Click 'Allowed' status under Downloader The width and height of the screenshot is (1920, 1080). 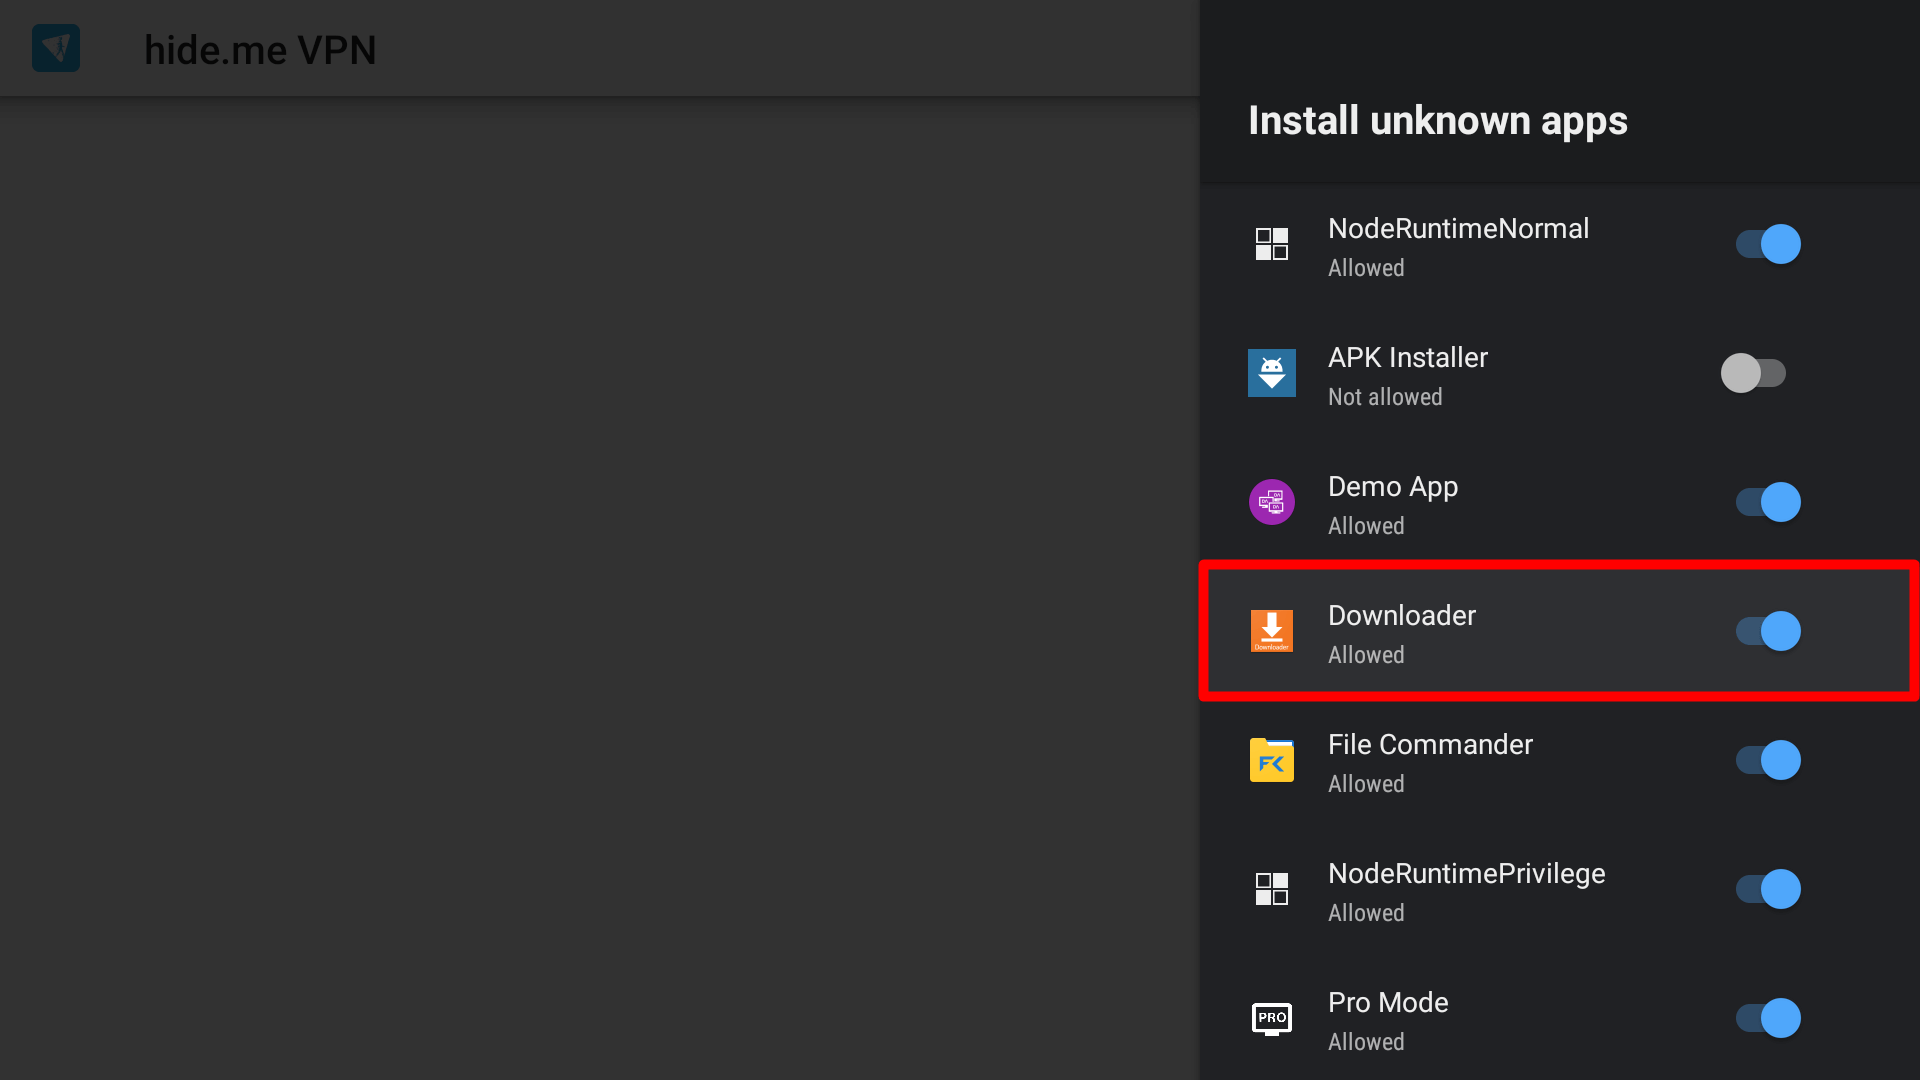tap(1366, 655)
